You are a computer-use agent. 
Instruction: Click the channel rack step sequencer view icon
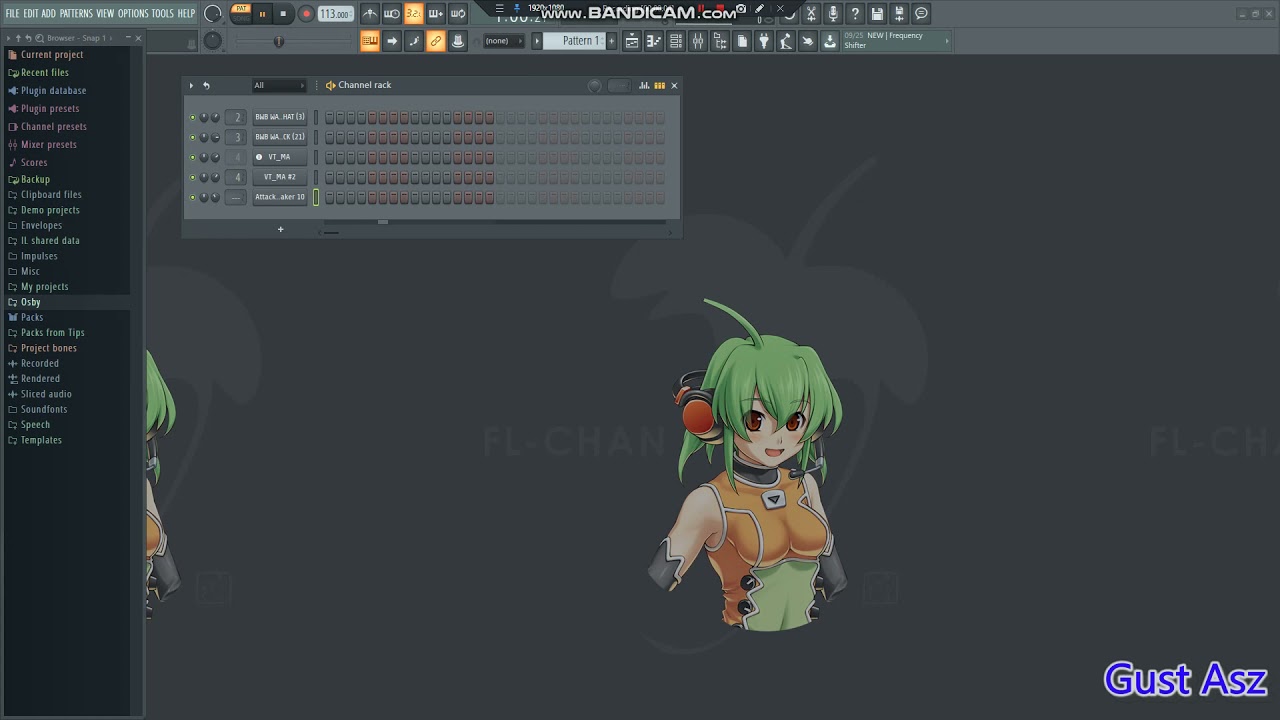coord(659,85)
